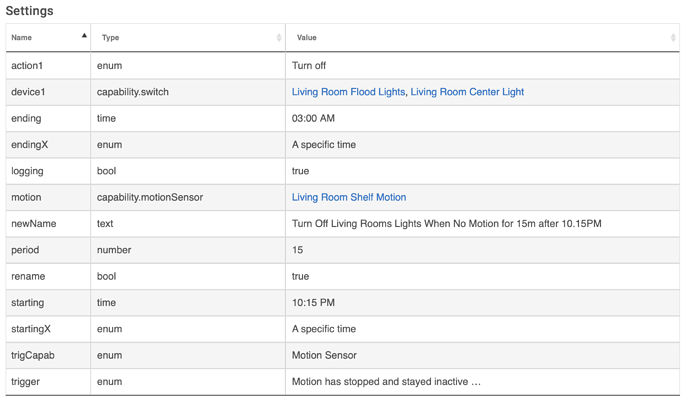Click the Type column sort arrows
690x400 pixels.
click(x=279, y=37)
